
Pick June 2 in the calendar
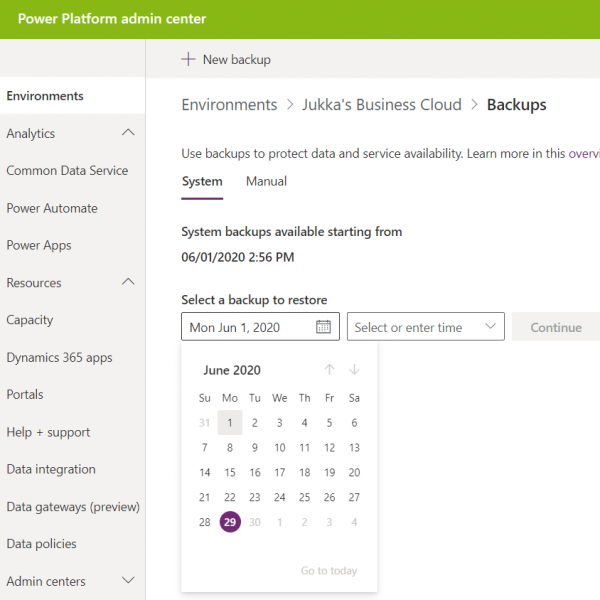tap(254, 422)
